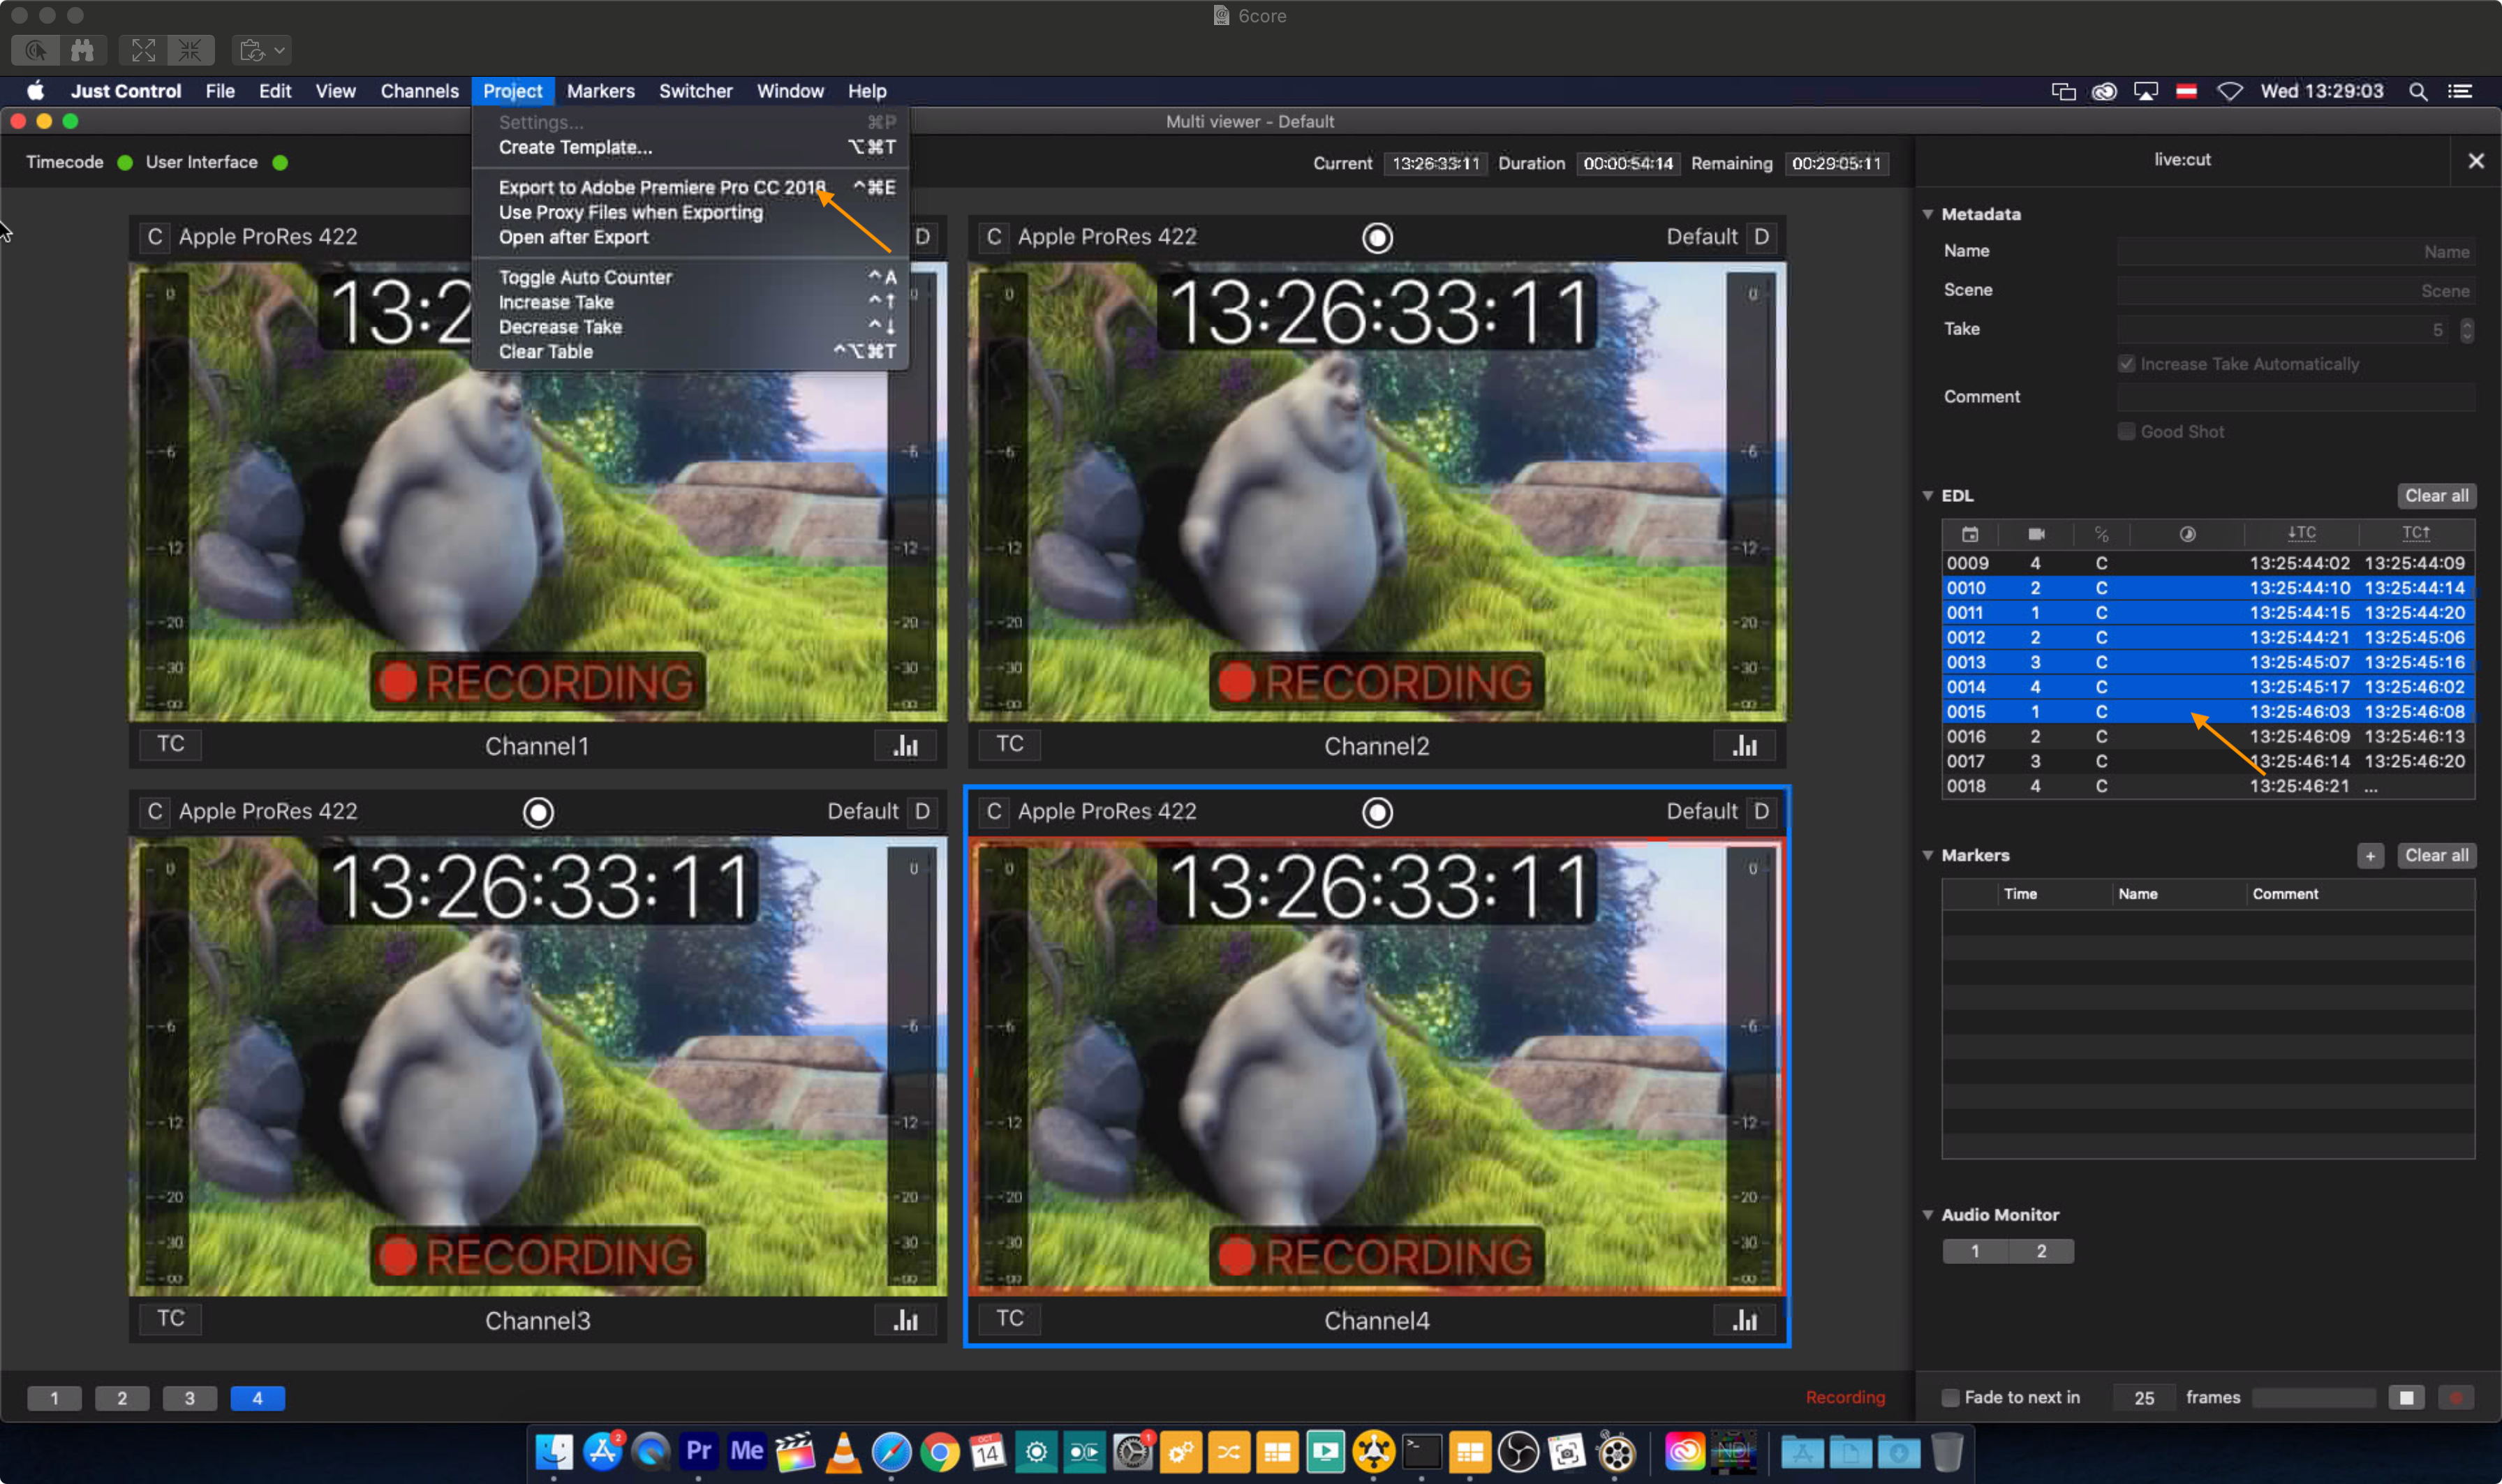Click the EDL C/D percent column icon
Image resolution: width=2502 pixels, height=1484 pixels.
coord(2102,534)
